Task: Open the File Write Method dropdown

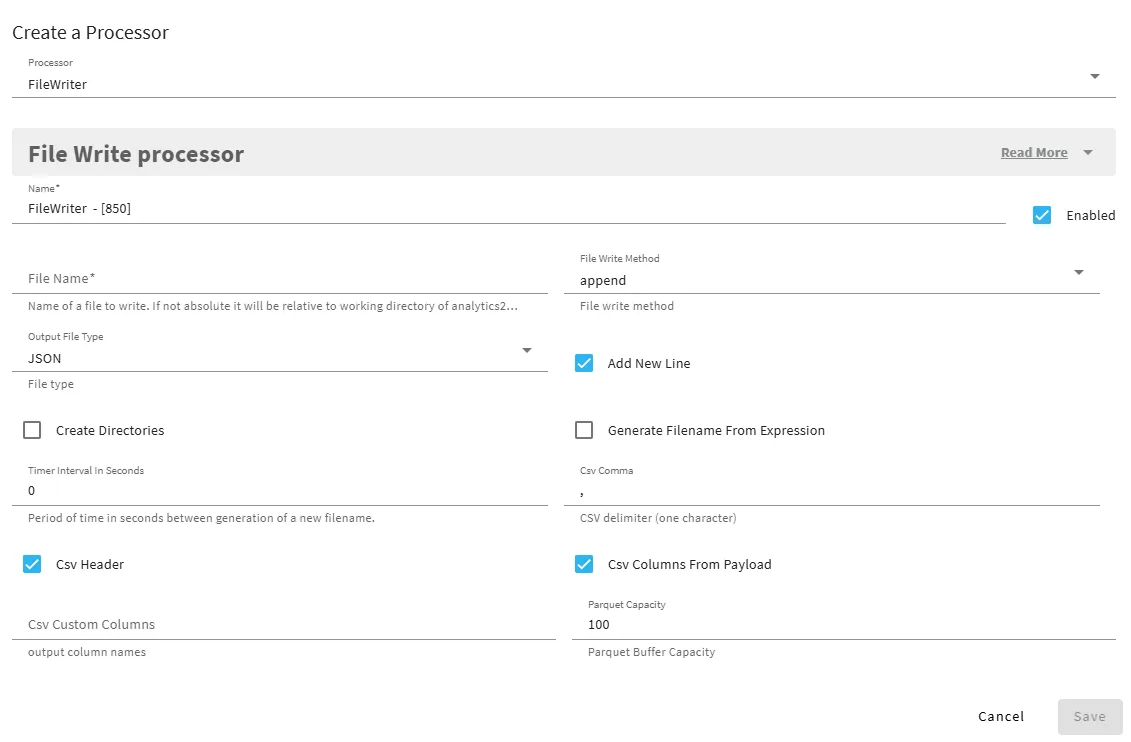Action: pos(832,274)
